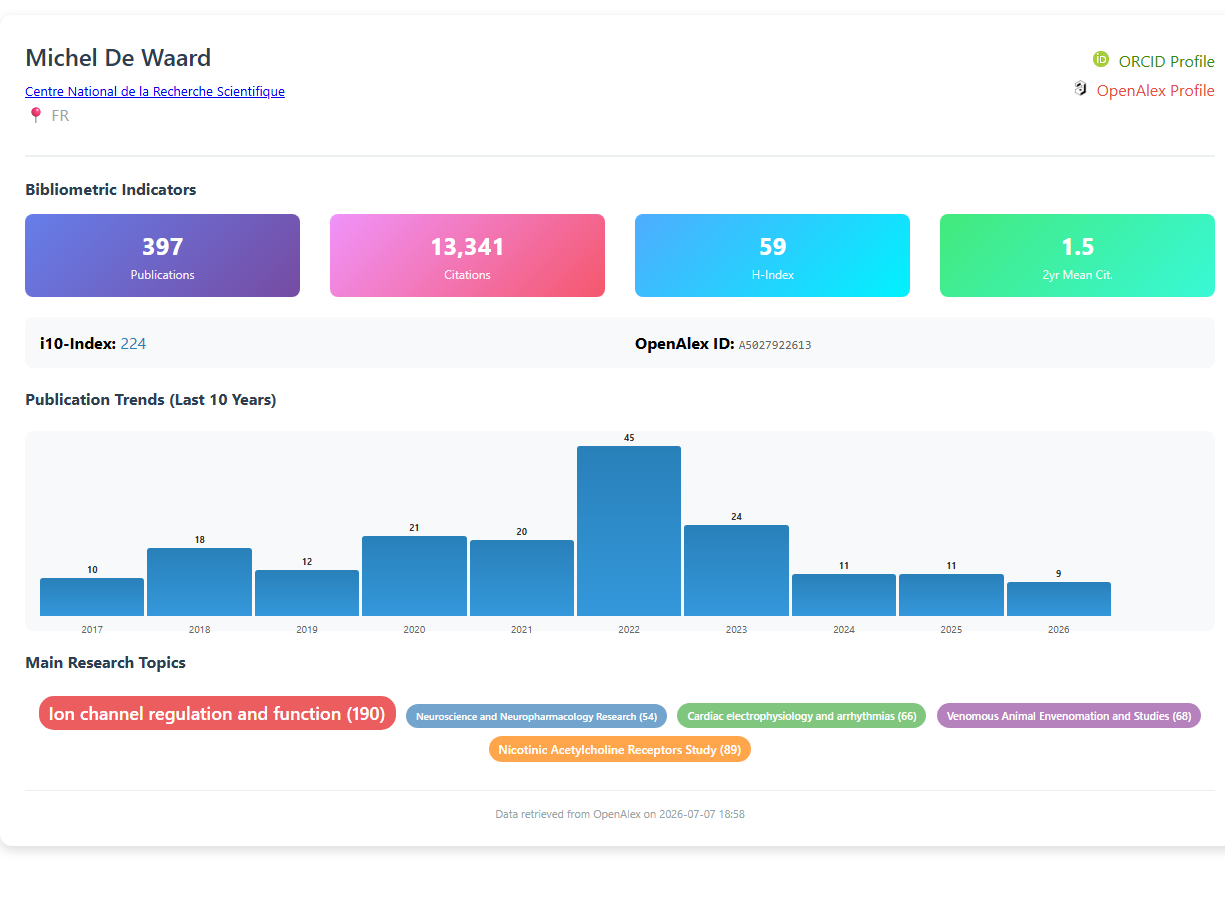Viewport: 1225px width, 904px height.
Task: Follow Centre National de la Recherche Scientifique link
Action: pyautogui.click(x=155, y=91)
